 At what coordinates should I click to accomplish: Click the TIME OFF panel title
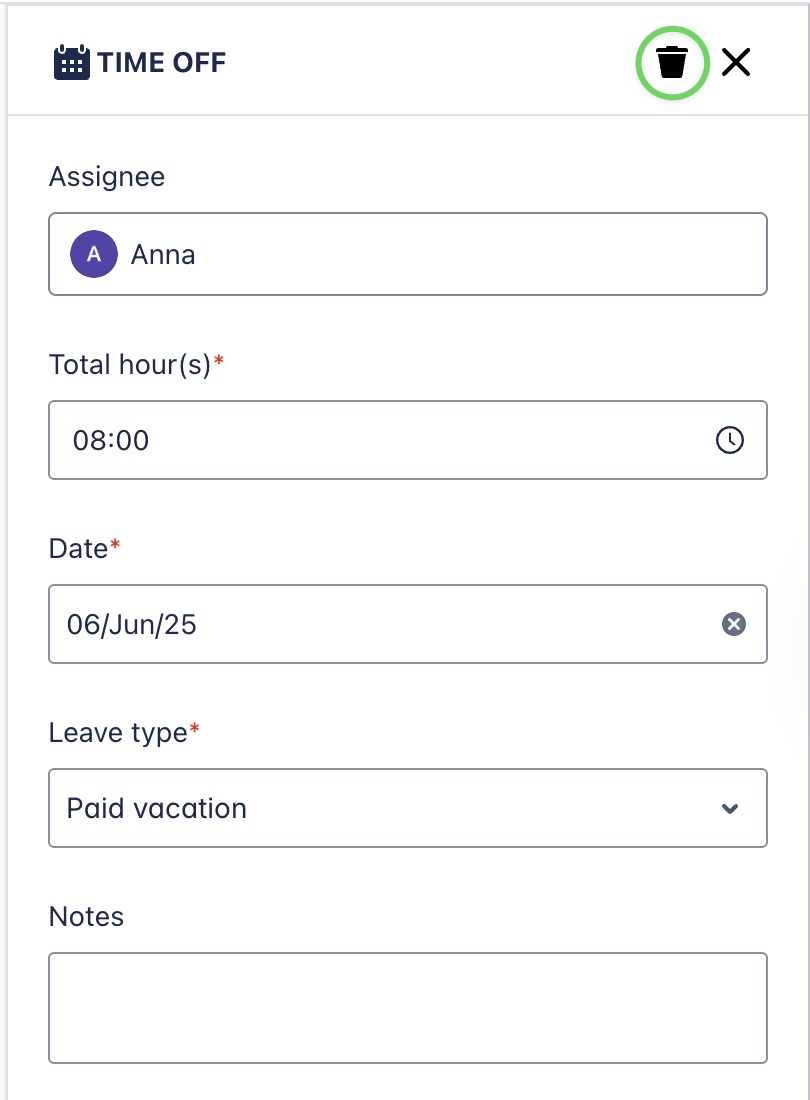point(162,63)
